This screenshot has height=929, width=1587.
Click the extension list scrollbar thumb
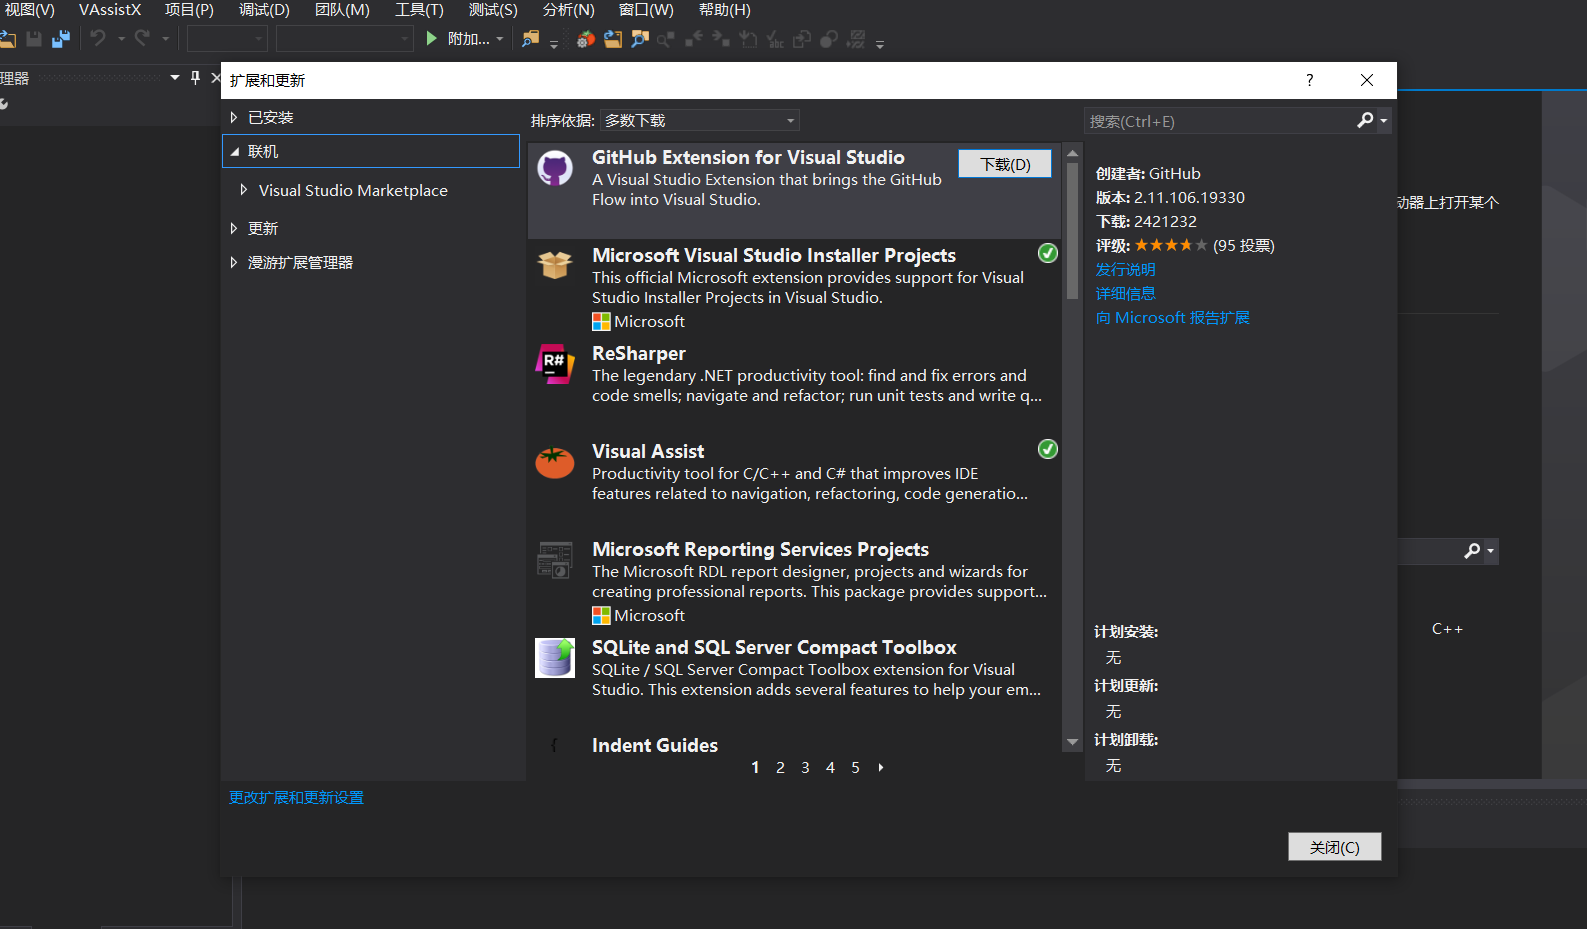1072,231
